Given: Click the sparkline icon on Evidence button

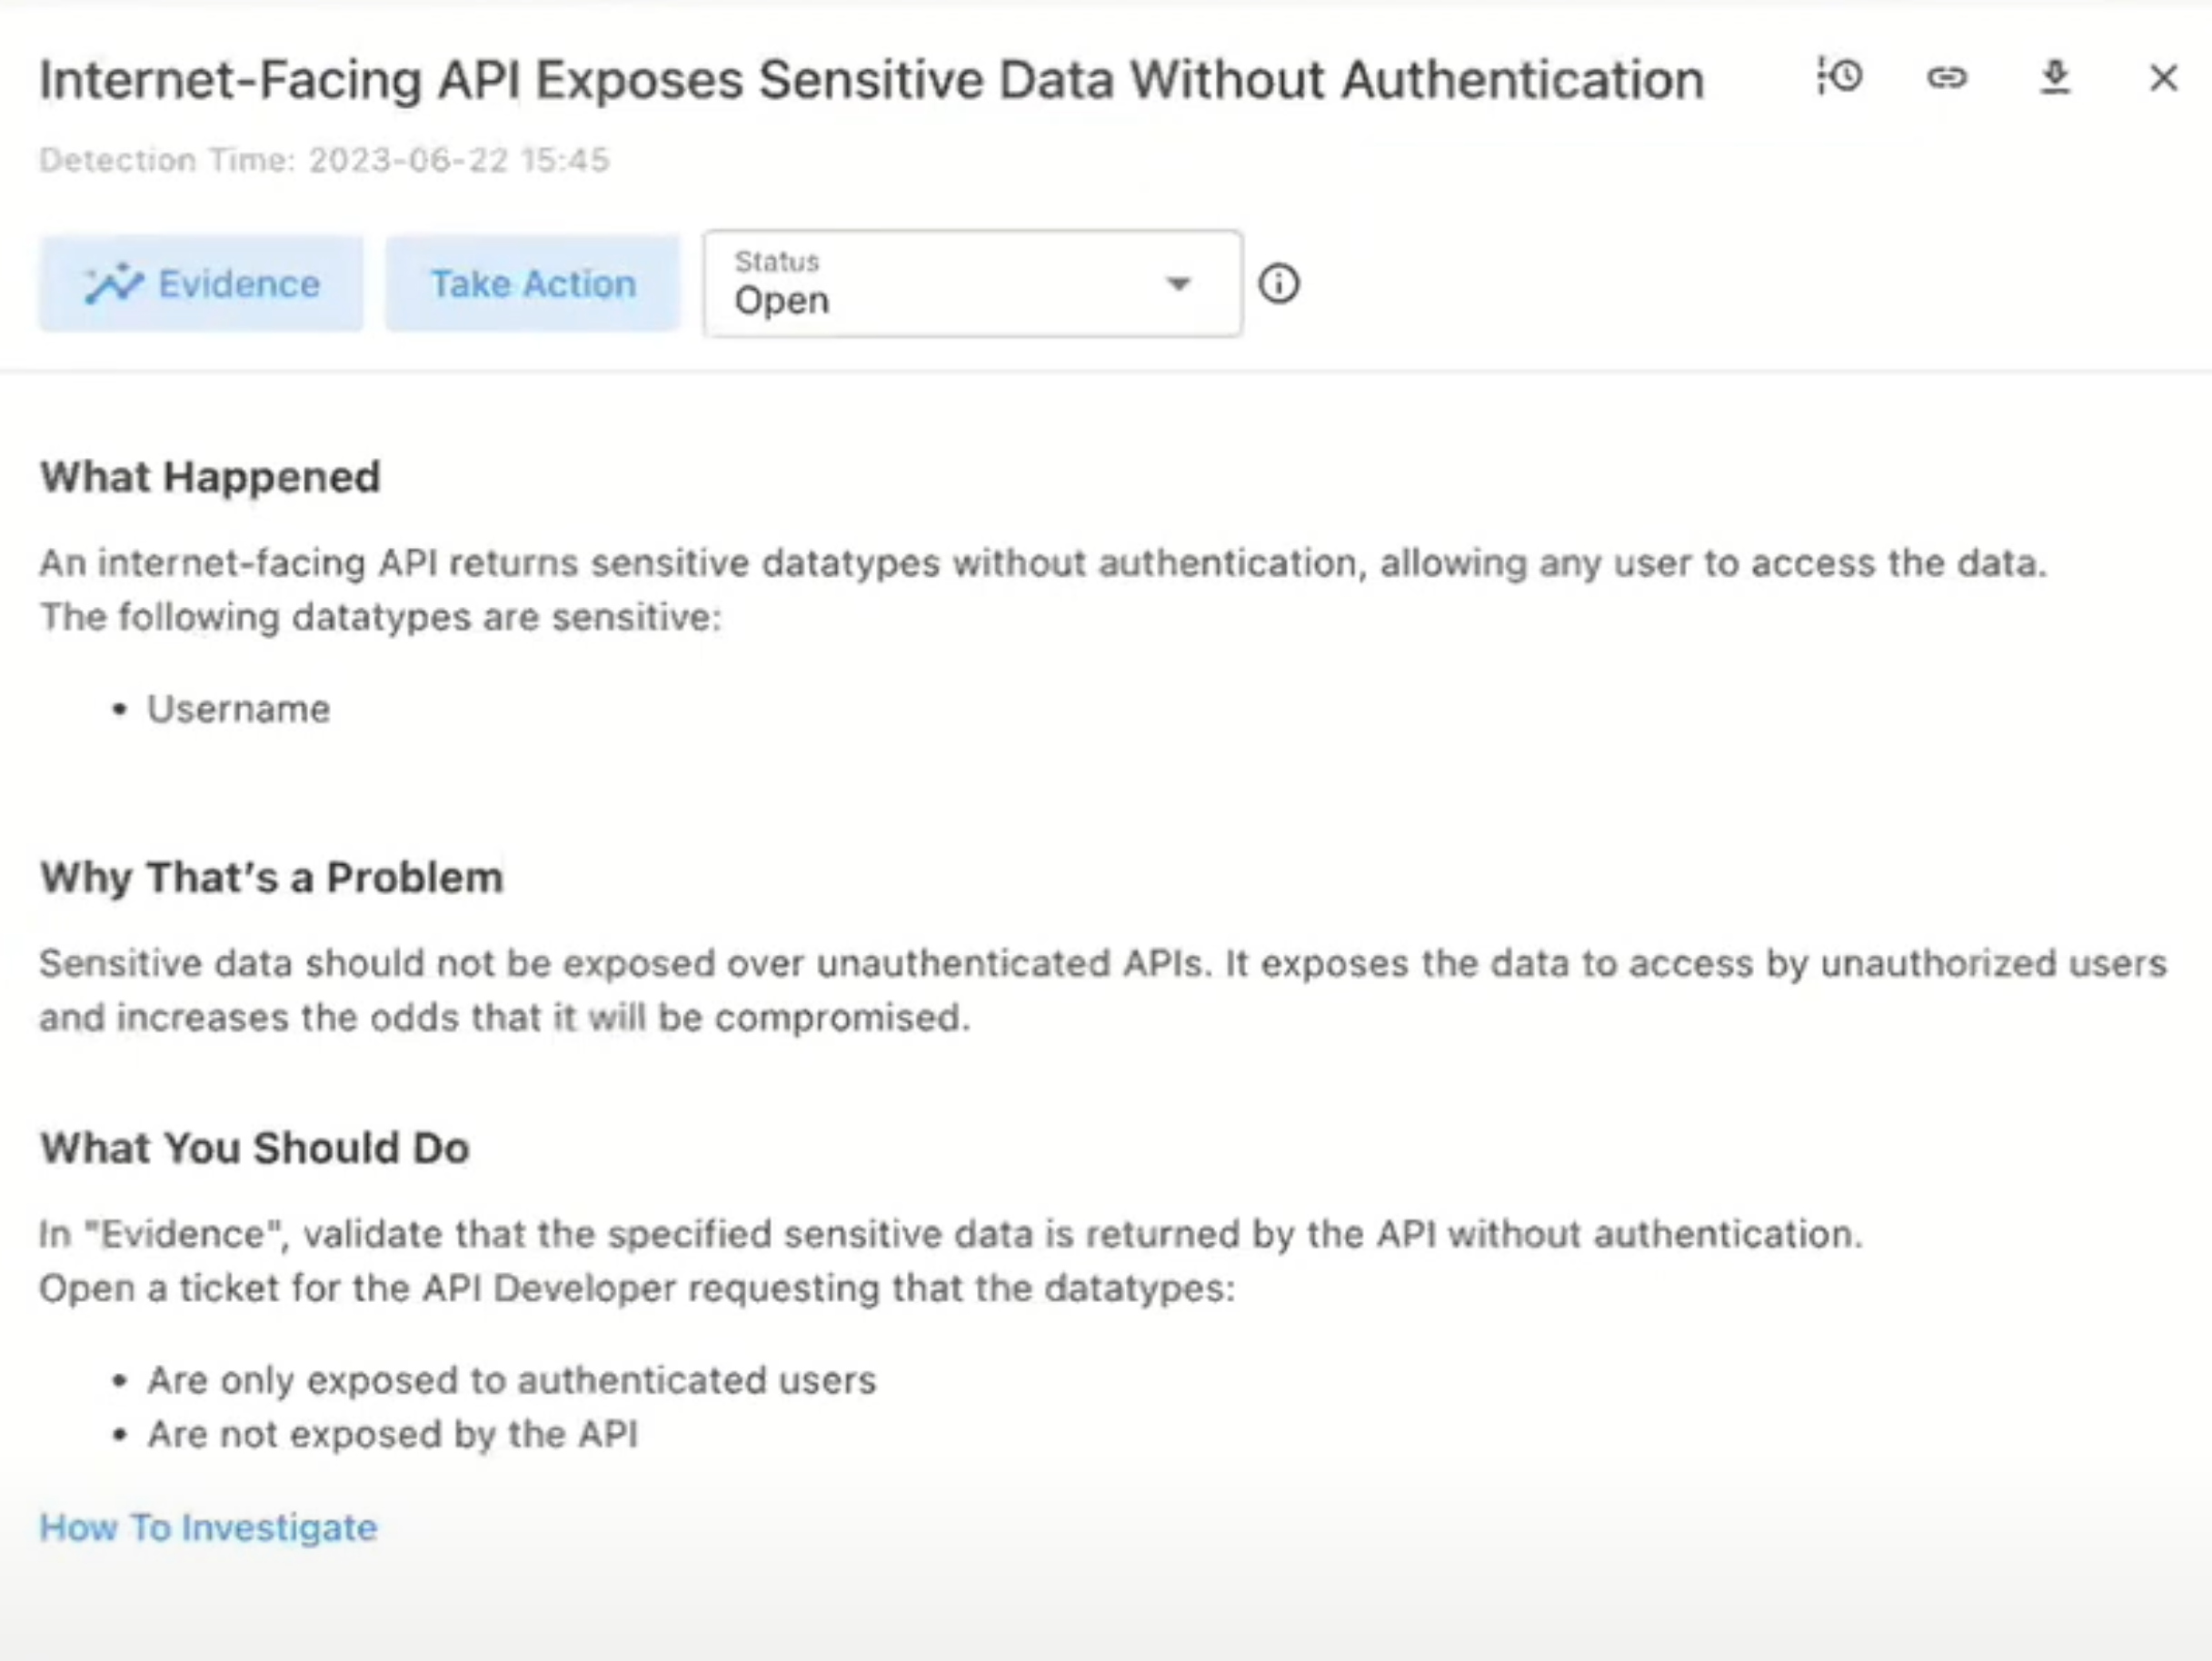Looking at the screenshot, I should pos(113,284).
